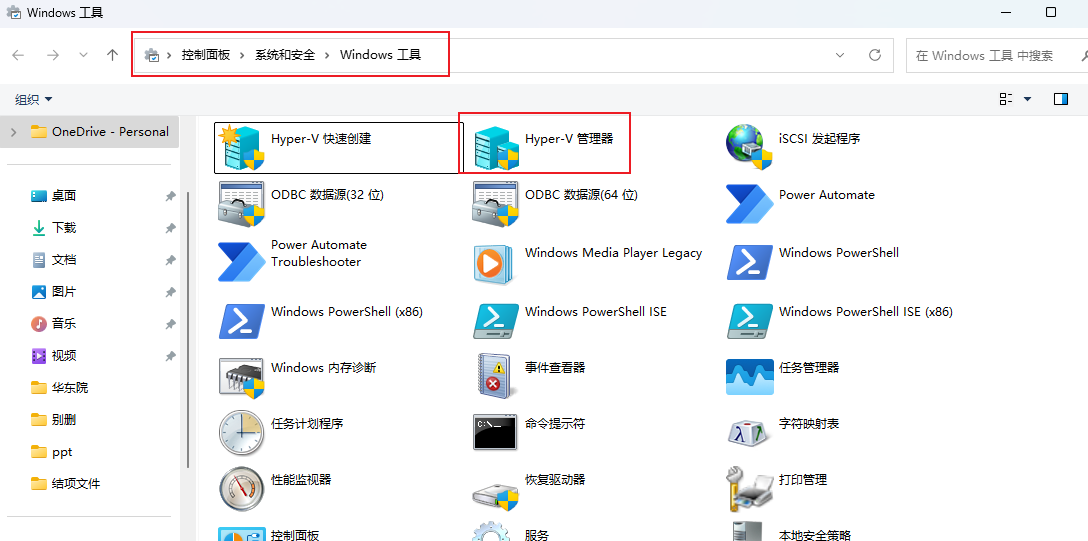This screenshot has width=1088, height=541.
Task: Maximize the Windows 工具 window
Action: (1051, 12)
